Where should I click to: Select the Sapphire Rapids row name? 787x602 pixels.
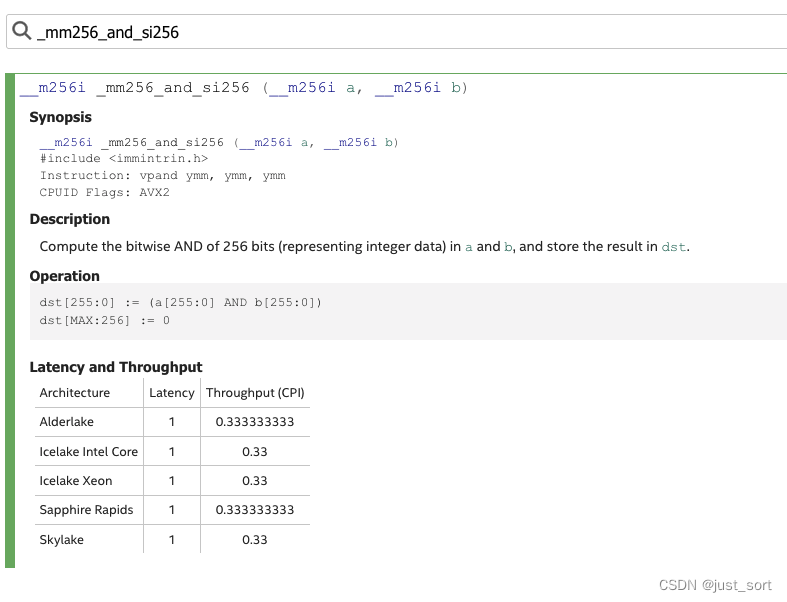(x=86, y=510)
